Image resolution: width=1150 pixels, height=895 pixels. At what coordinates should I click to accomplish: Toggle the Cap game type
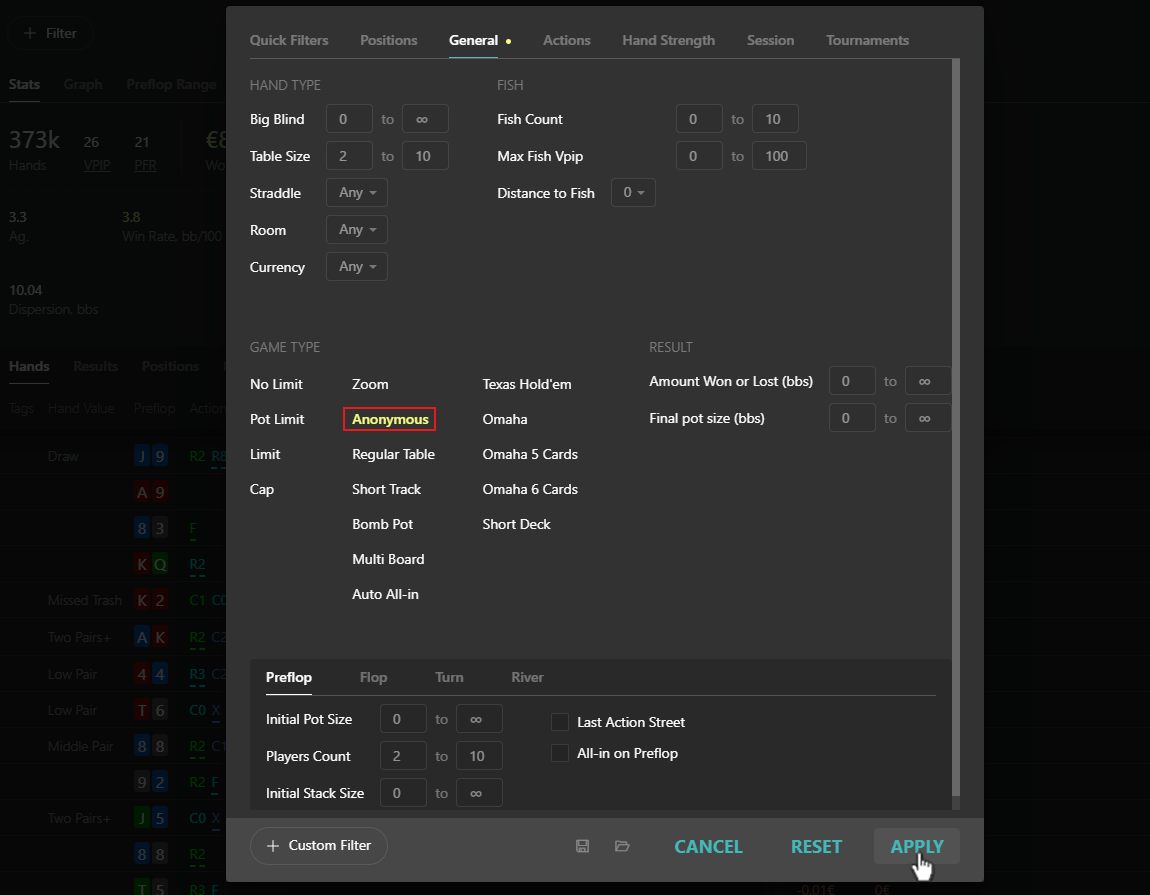262,489
